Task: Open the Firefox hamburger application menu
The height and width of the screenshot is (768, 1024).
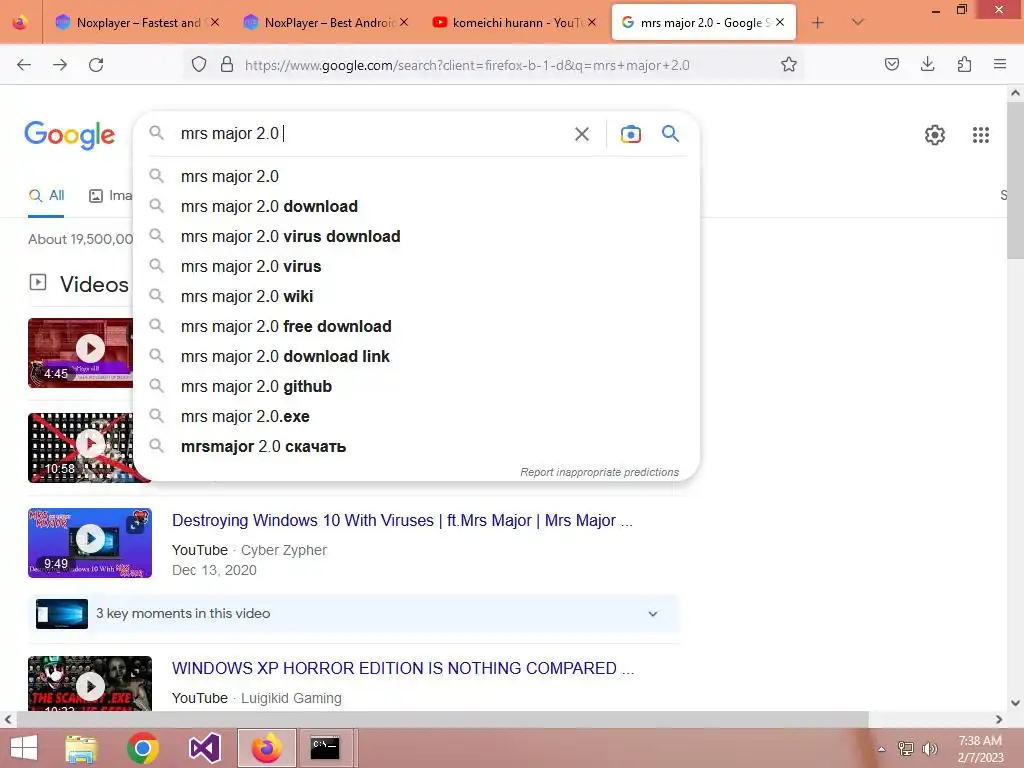Action: [1000, 64]
